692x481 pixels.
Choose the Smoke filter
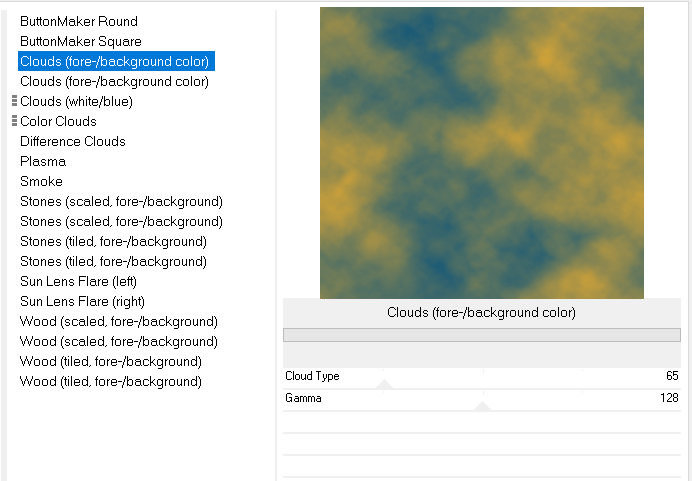pos(41,181)
